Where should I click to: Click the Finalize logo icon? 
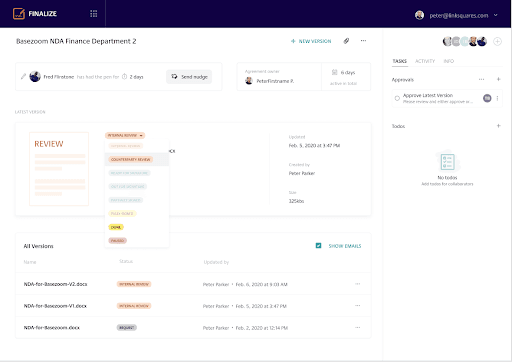[19, 14]
